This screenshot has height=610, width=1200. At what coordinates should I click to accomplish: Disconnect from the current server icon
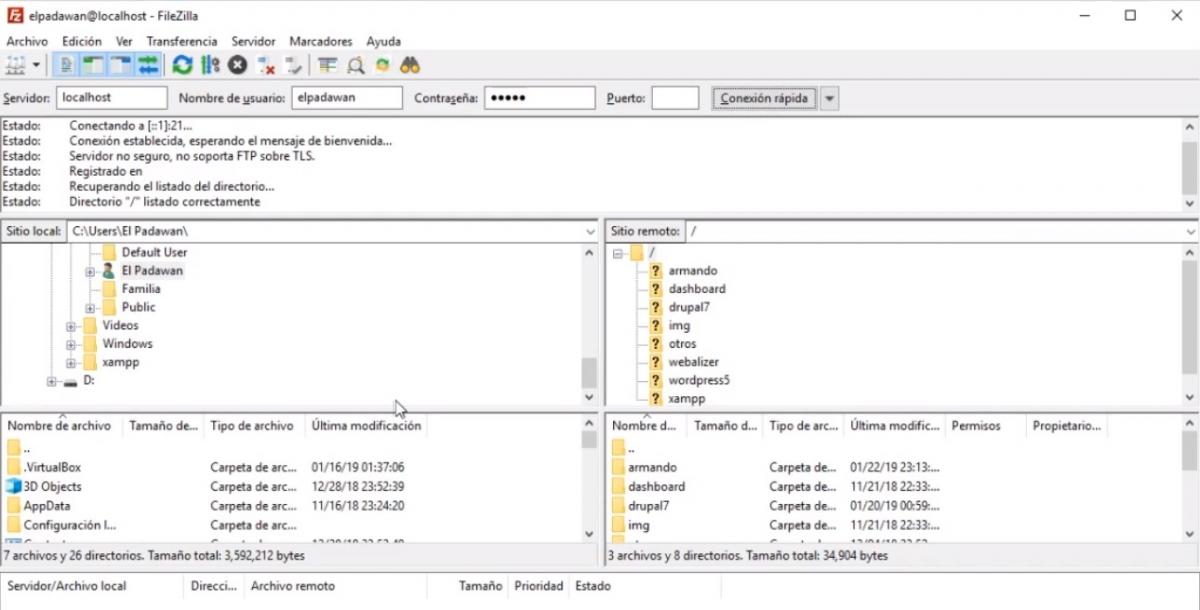pos(266,66)
